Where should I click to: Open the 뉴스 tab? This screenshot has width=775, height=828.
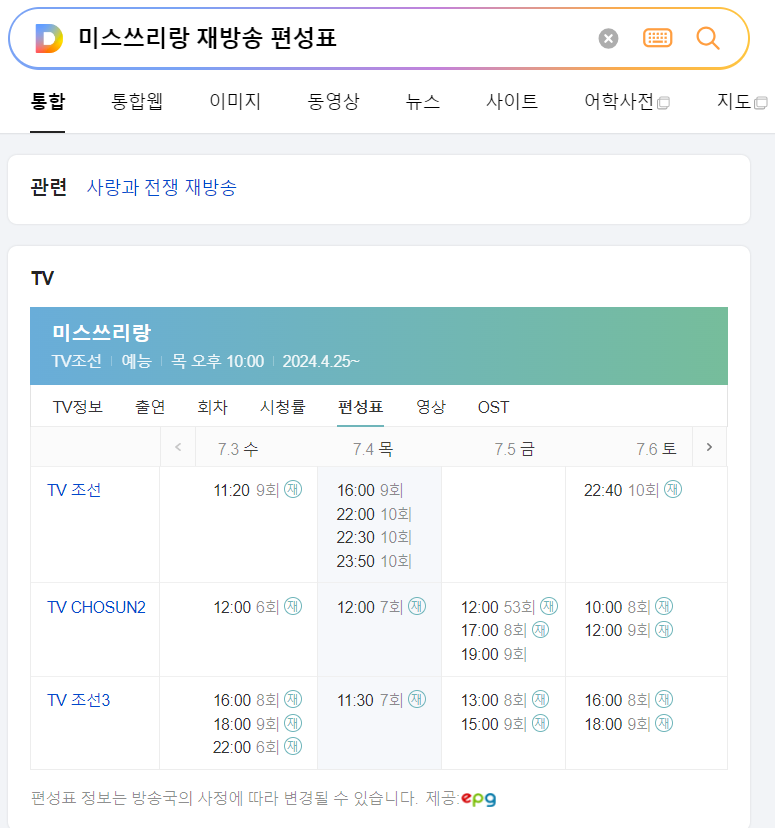point(422,101)
